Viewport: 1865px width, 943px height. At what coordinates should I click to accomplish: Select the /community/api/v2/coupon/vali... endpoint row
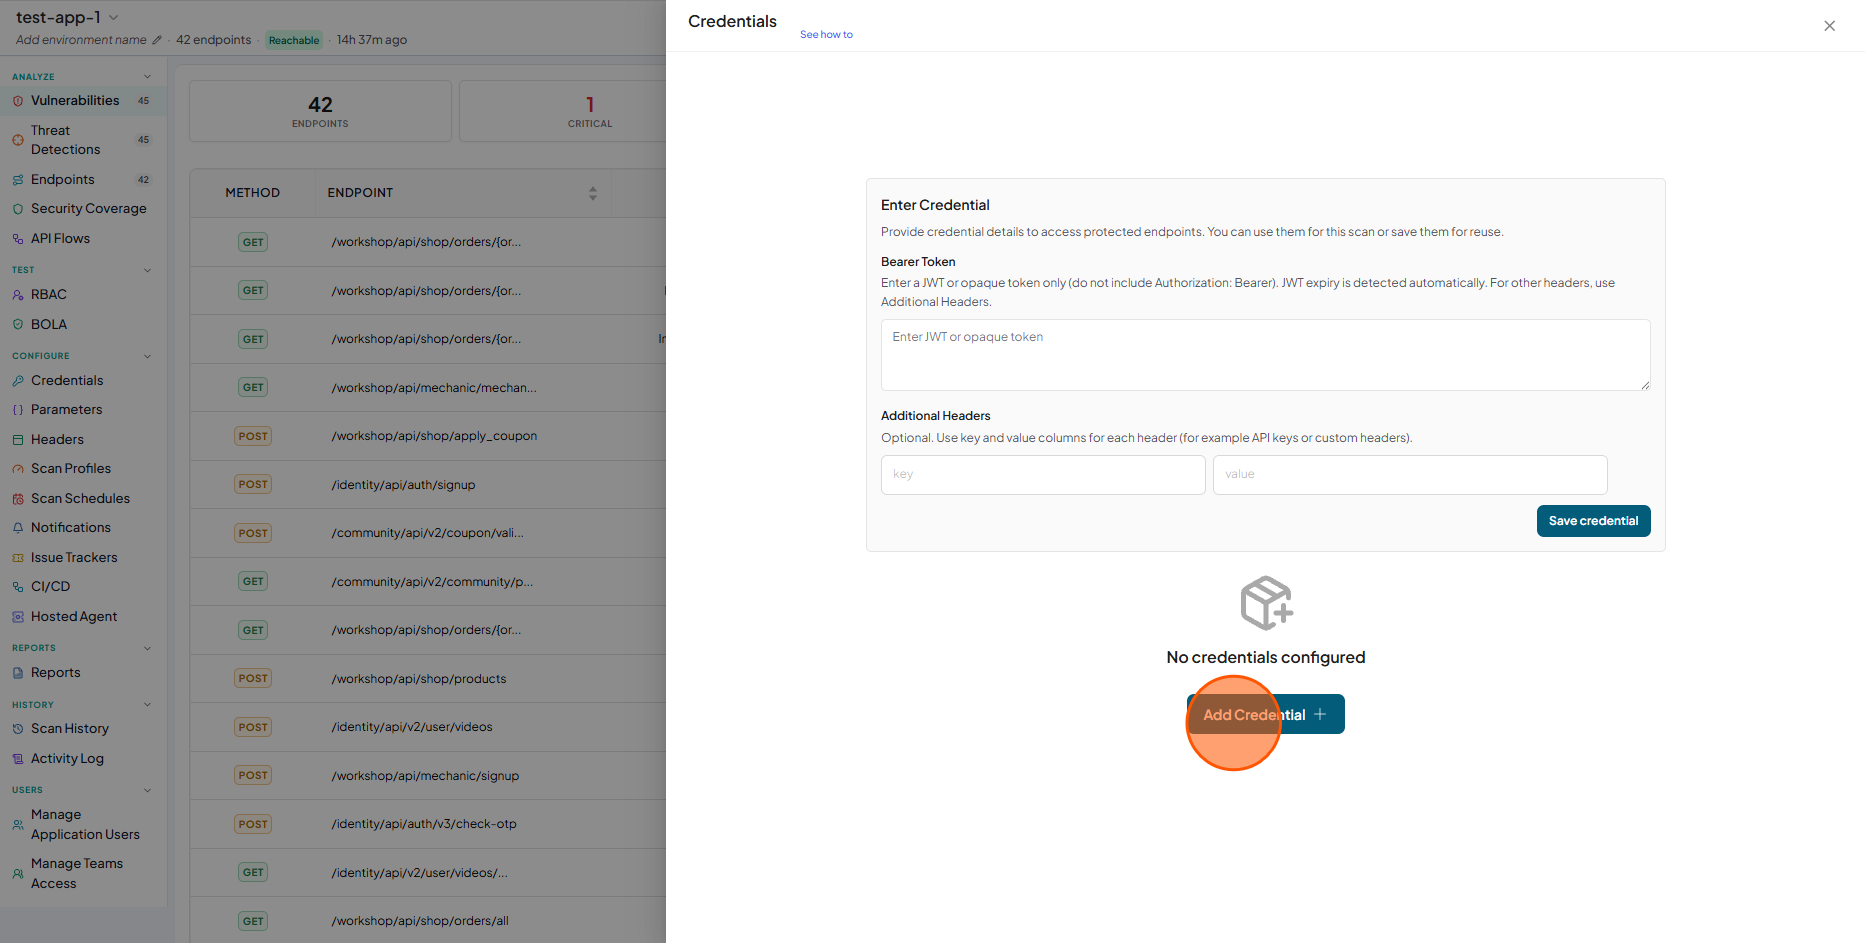click(x=428, y=533)
